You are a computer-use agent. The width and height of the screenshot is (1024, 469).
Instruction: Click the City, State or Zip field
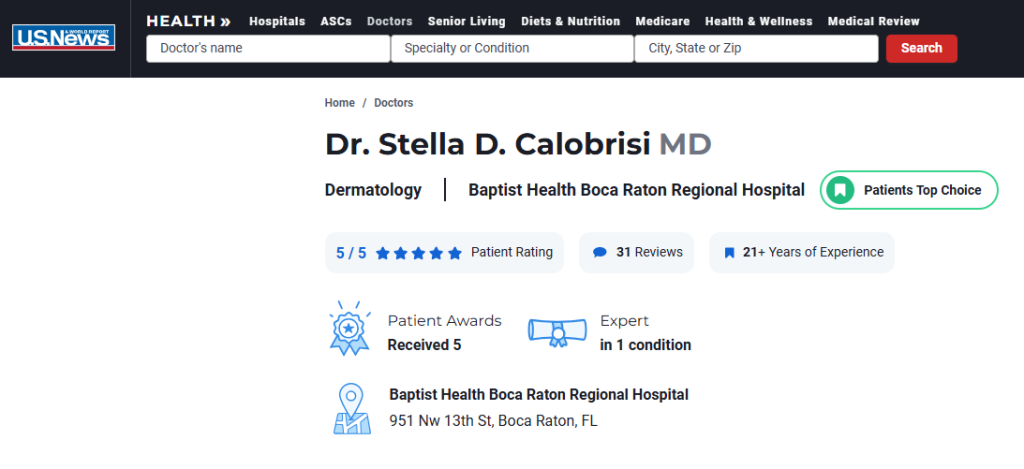756,48
